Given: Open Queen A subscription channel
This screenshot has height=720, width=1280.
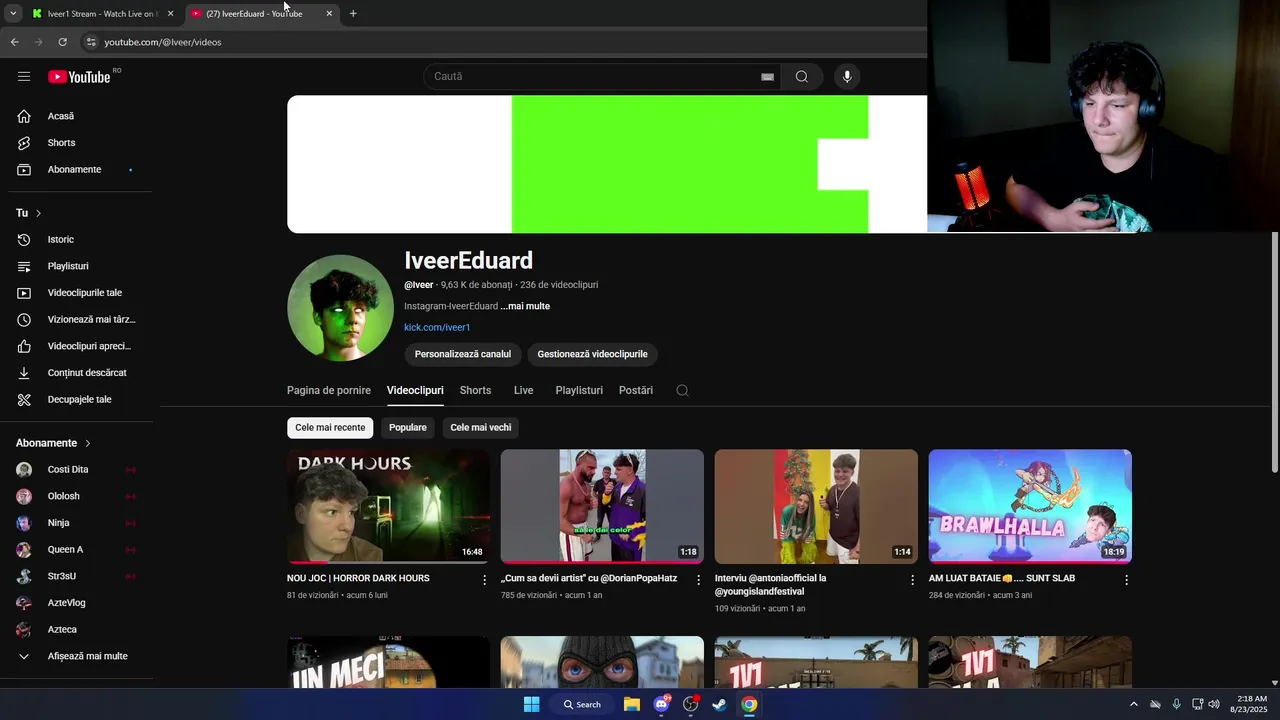Looking at the screenshot, I should (x=78, y=550).
